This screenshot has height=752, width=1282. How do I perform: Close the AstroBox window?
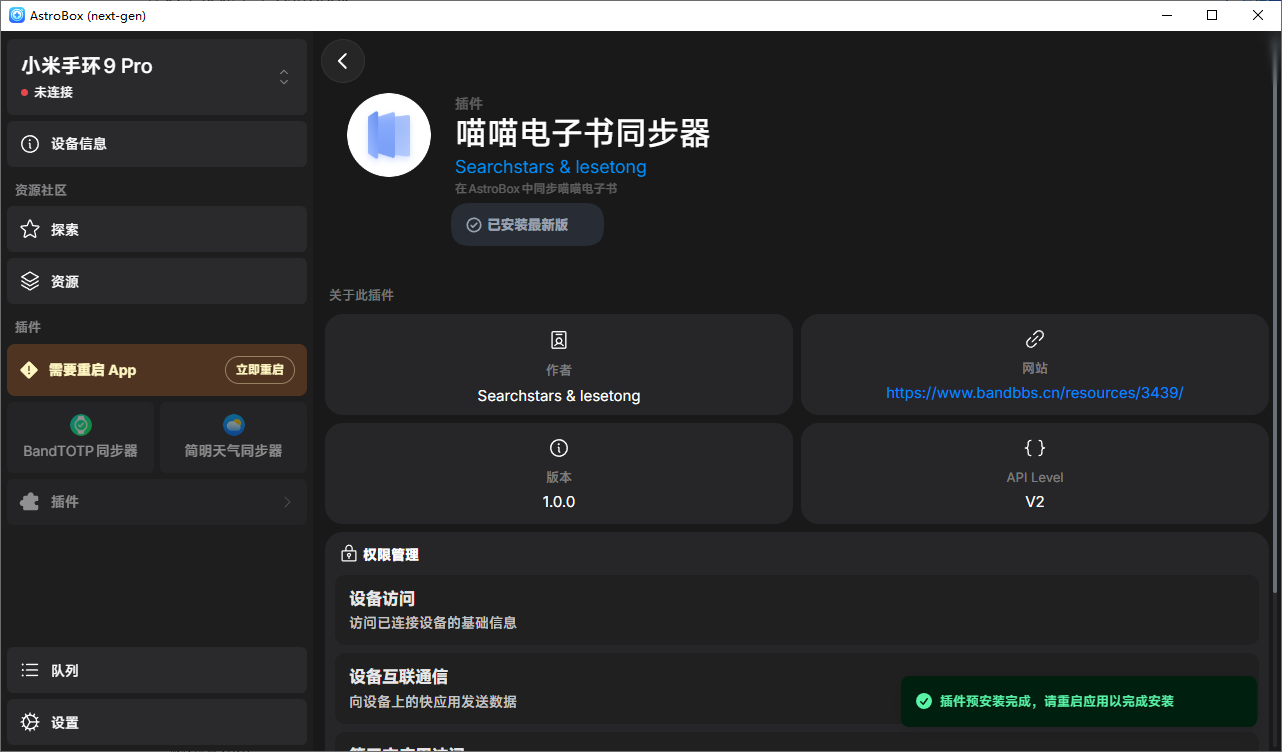tap(1259, 15)
